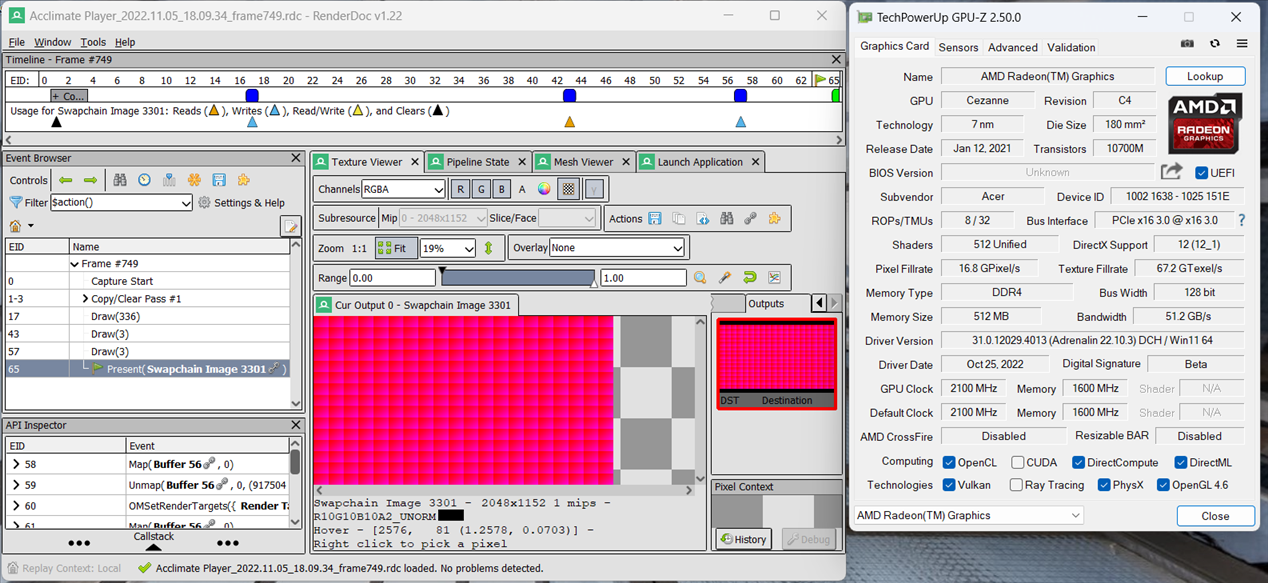The image size is (1268, 583).
Task: Toggle the R channel in Texture Viewer
Action: (x=460, y=188)
